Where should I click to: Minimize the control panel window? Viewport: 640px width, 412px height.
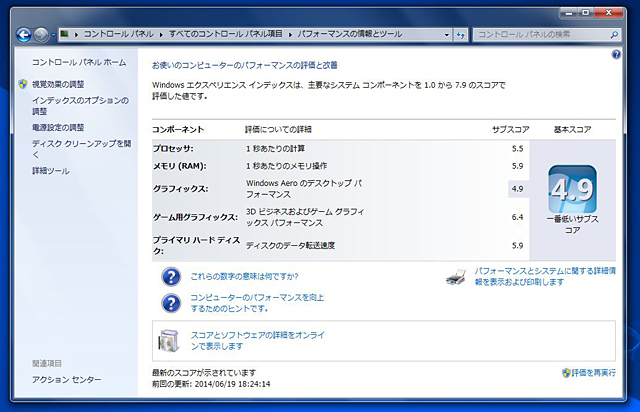tap(569, 13)
